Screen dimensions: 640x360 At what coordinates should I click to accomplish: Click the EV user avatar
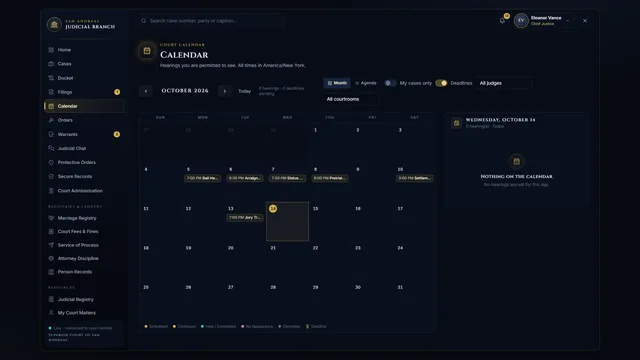click(521, 20)
